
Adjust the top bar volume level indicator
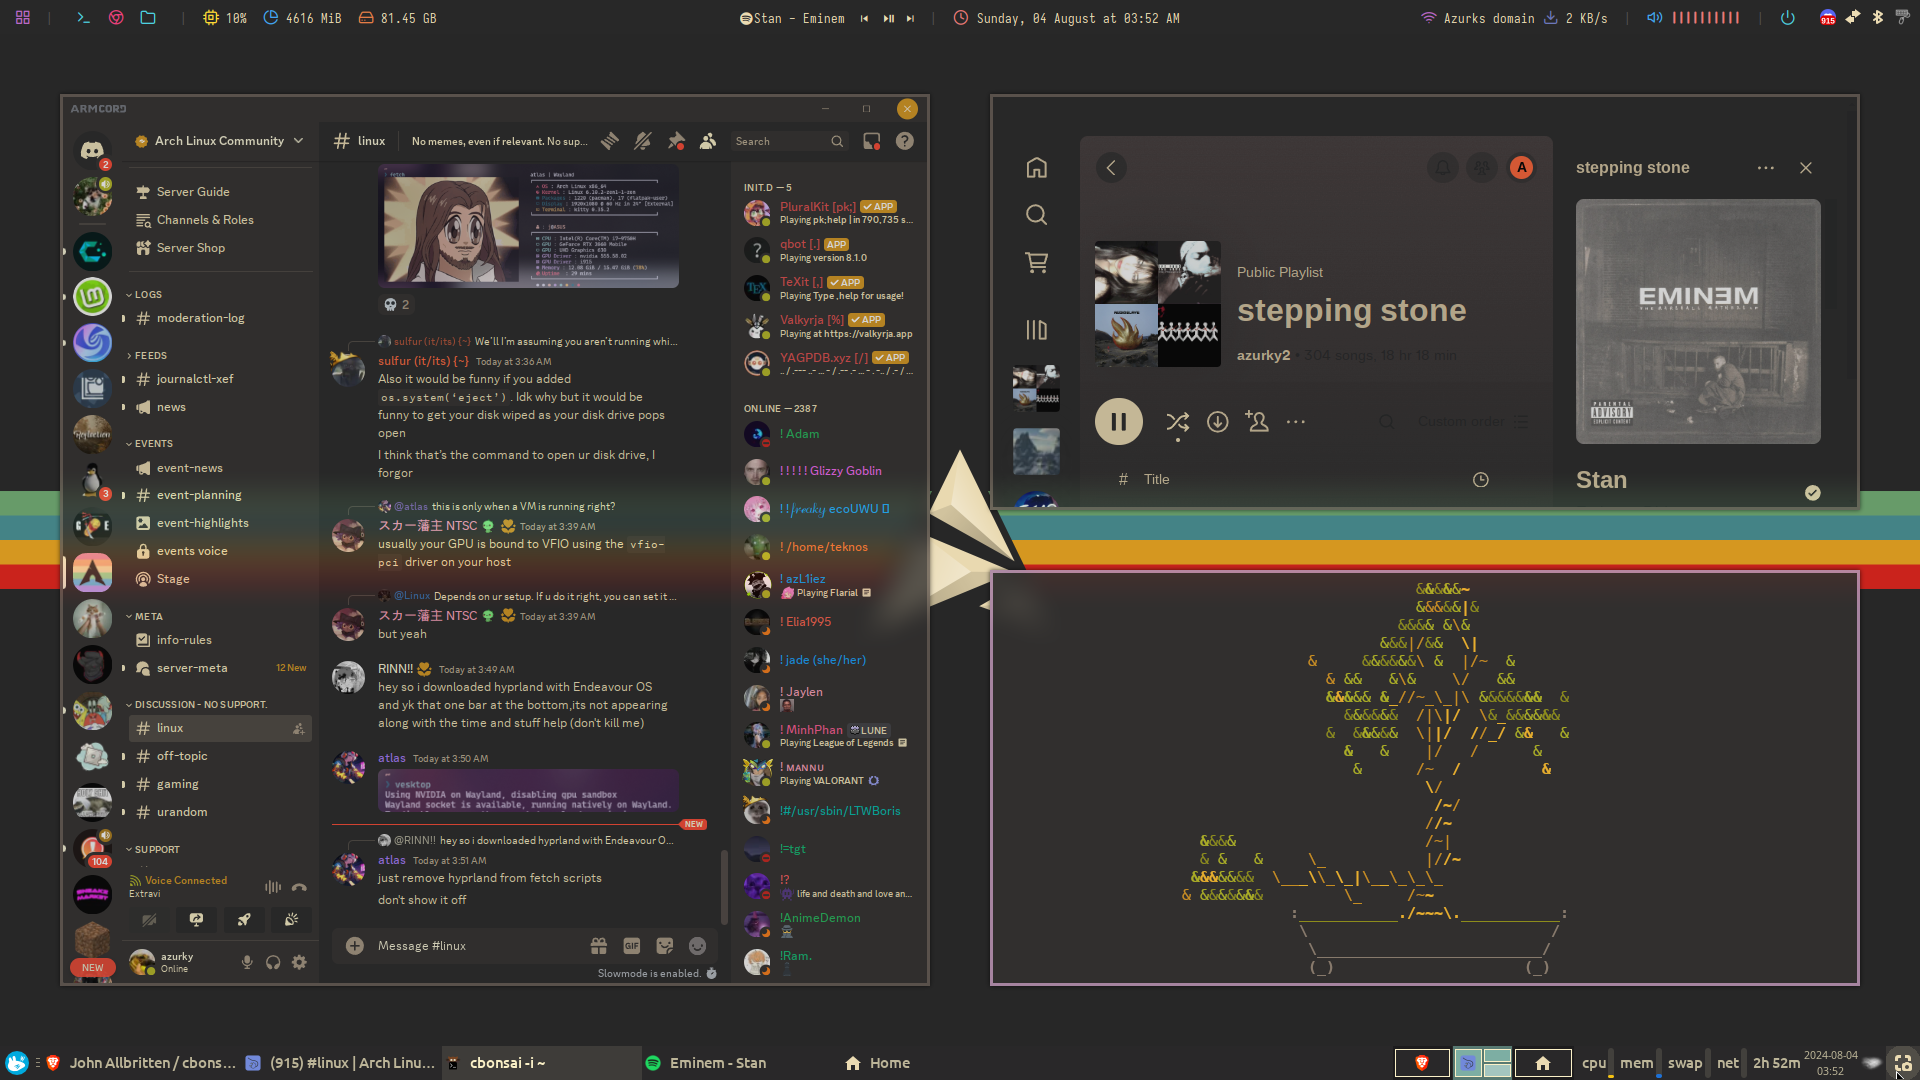1706,18
